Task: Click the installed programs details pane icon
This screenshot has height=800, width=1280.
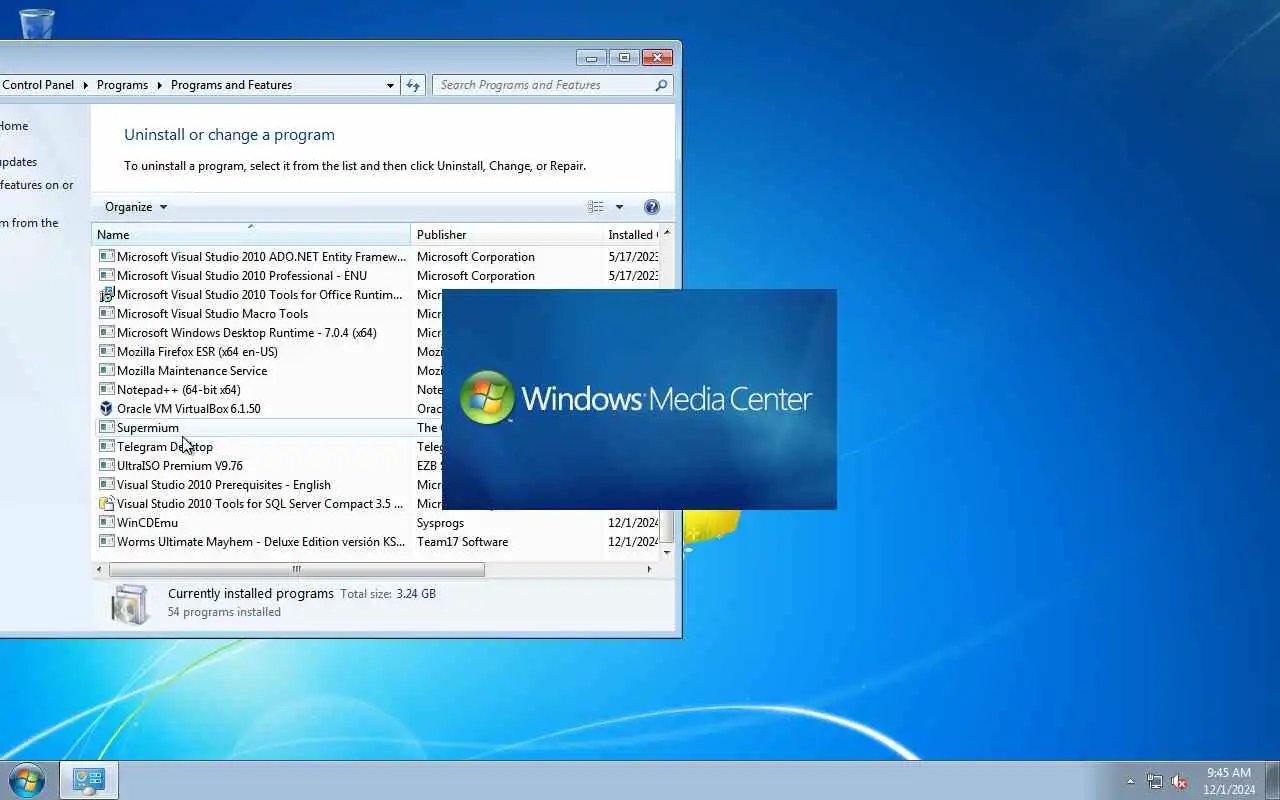Action: [x=130, y=604]
